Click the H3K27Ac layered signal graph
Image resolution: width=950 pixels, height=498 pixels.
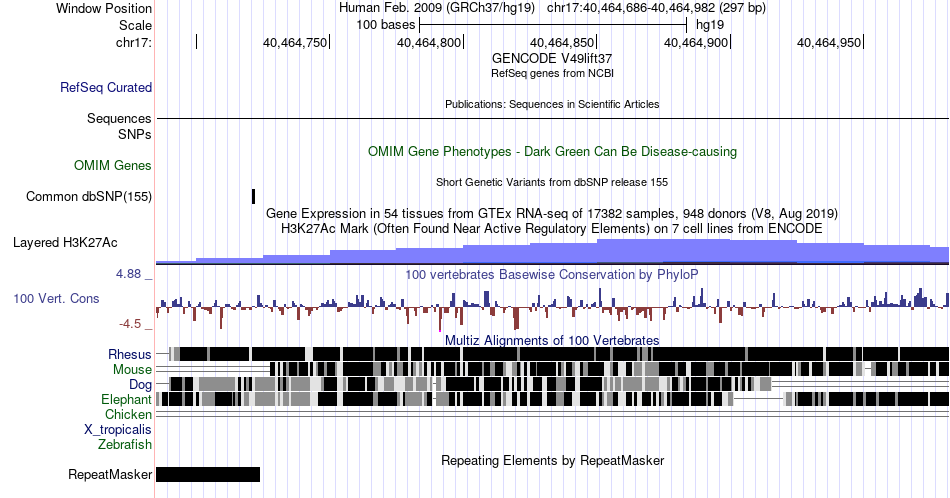tap(552, 252)
